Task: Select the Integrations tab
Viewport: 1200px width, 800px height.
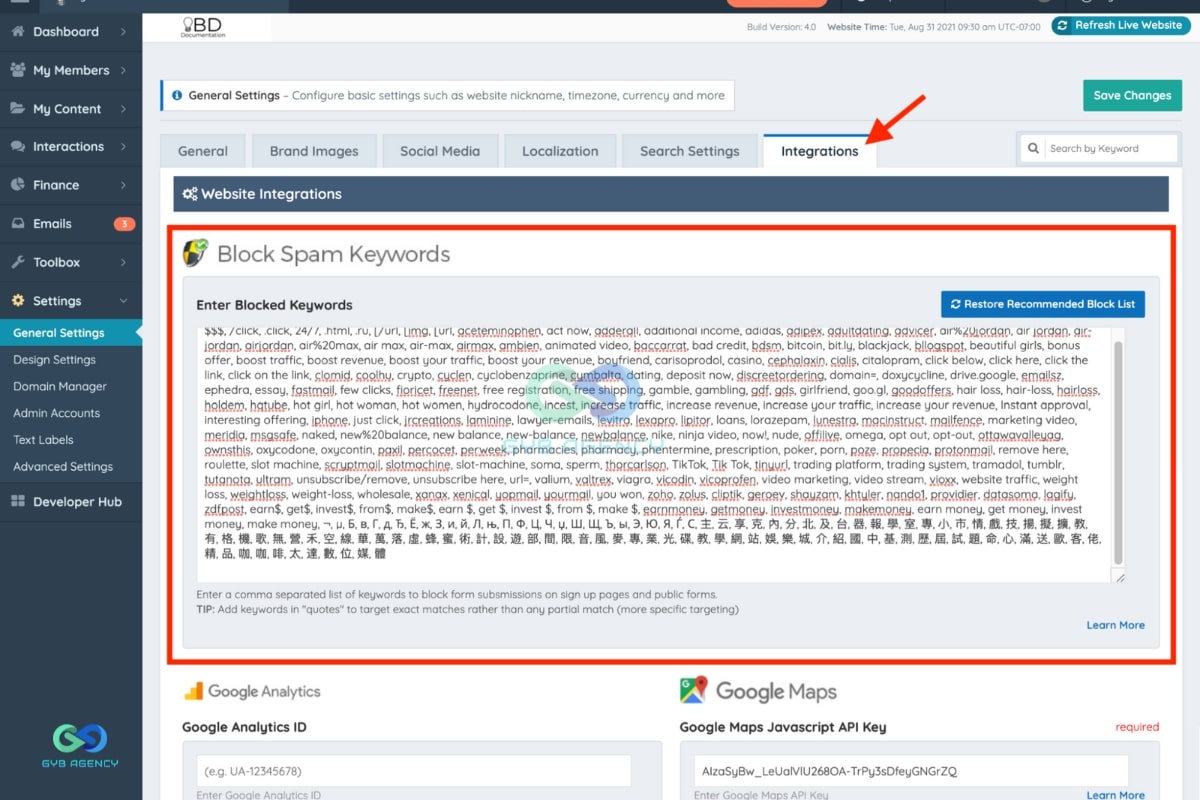Action: (x=819, y=151)
